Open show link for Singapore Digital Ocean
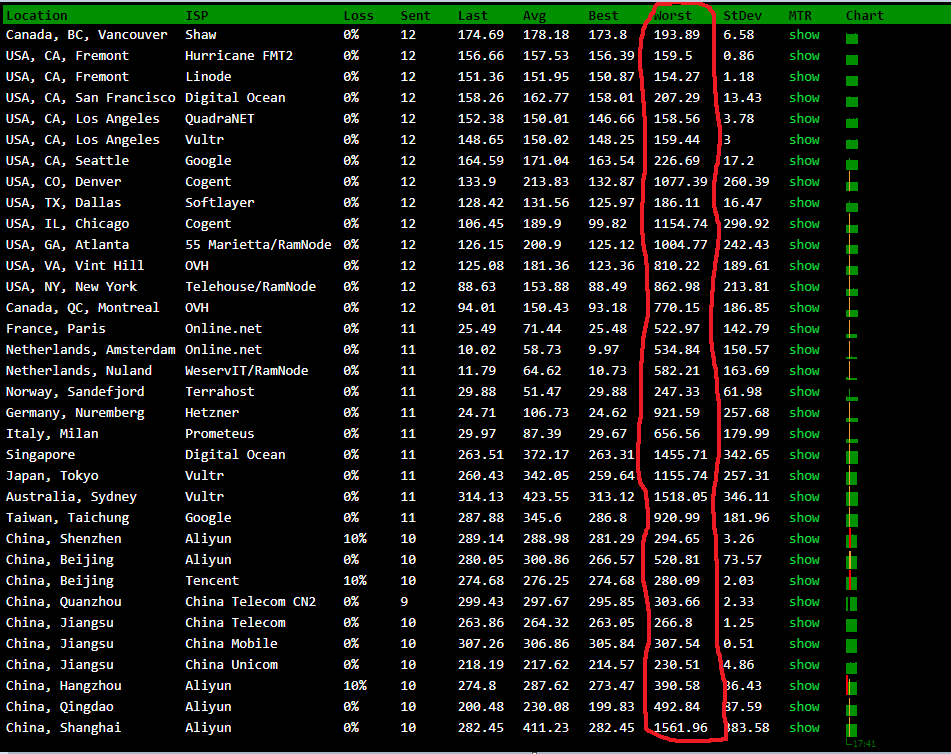 pyautogui.click(x=804, y=455)
